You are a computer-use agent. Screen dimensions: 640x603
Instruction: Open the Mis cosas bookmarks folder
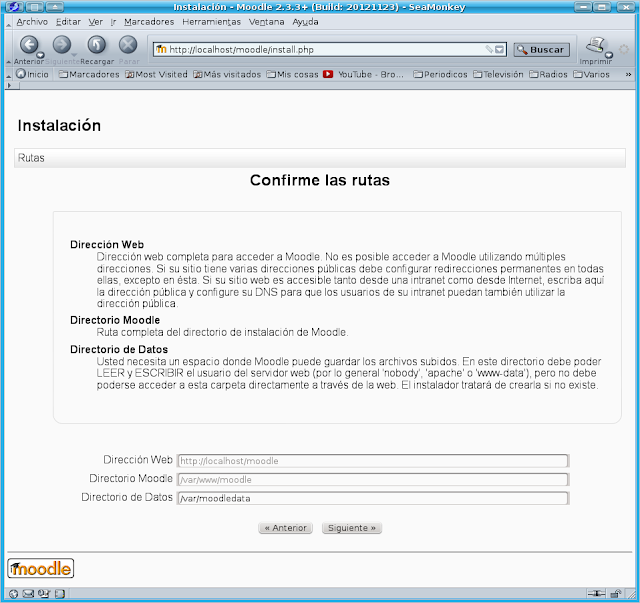pos(292,74)
